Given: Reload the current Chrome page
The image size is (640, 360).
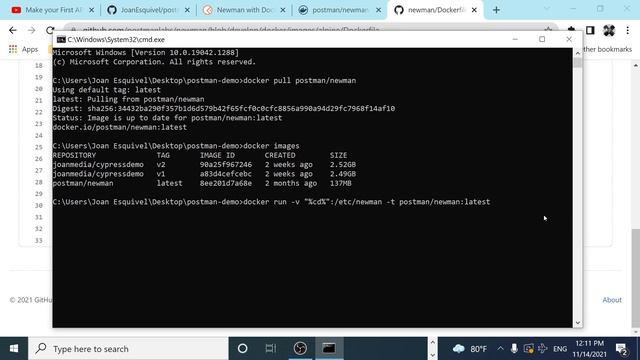Looking at the screenshot, I should (x=49, y=30).
